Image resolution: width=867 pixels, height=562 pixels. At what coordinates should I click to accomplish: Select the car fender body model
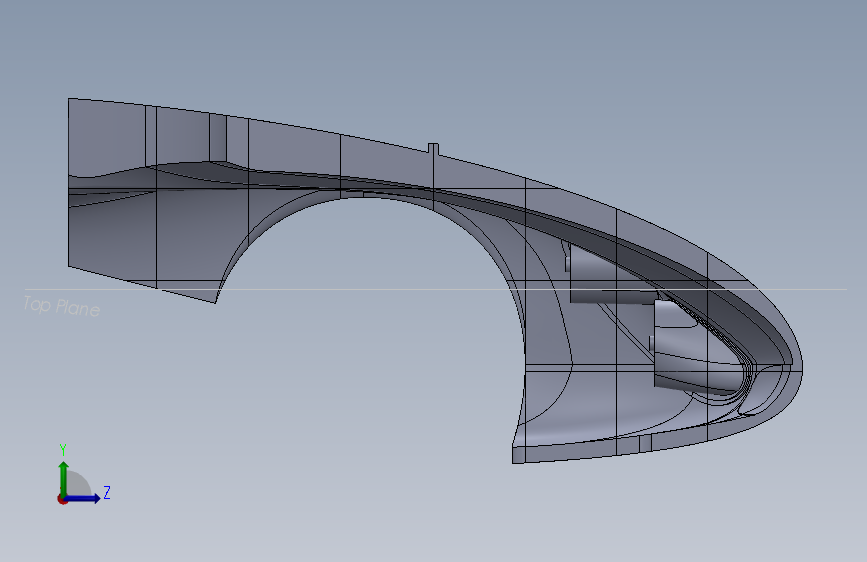pos(435,281)
